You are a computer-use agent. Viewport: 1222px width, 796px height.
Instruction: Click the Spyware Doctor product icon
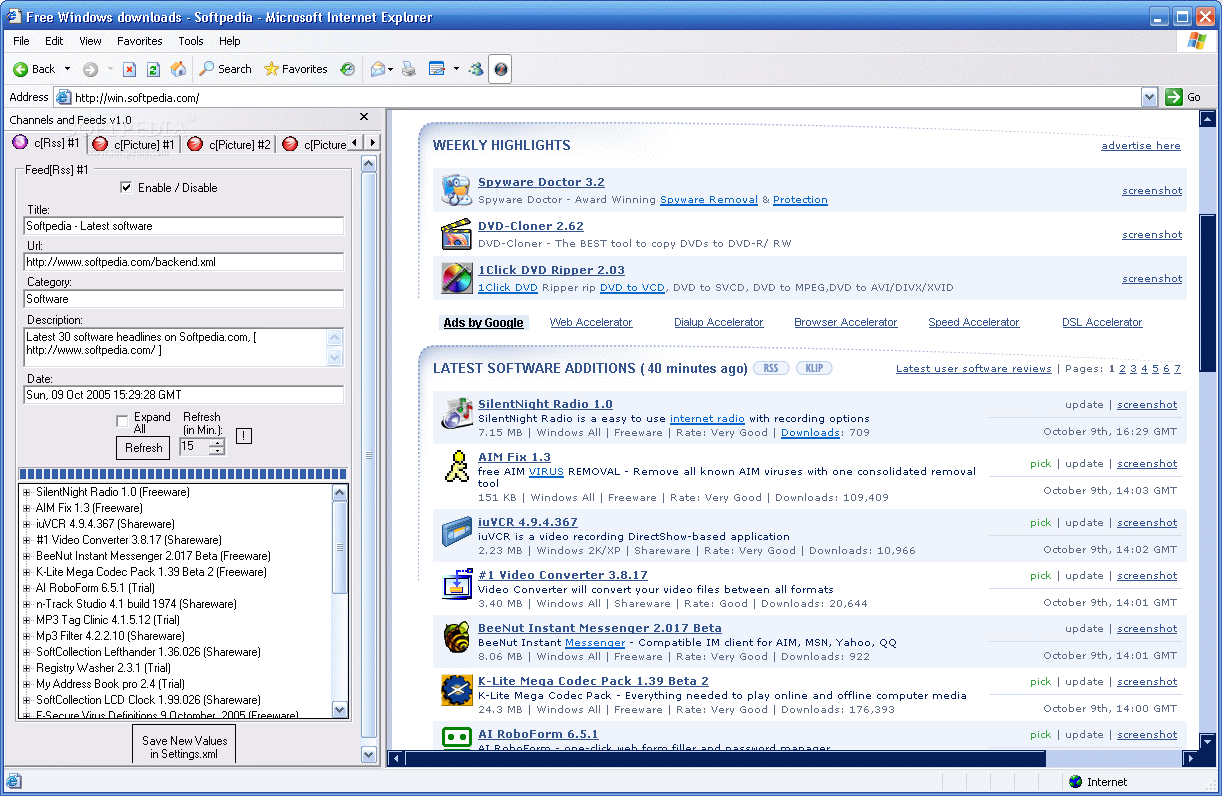456,190
